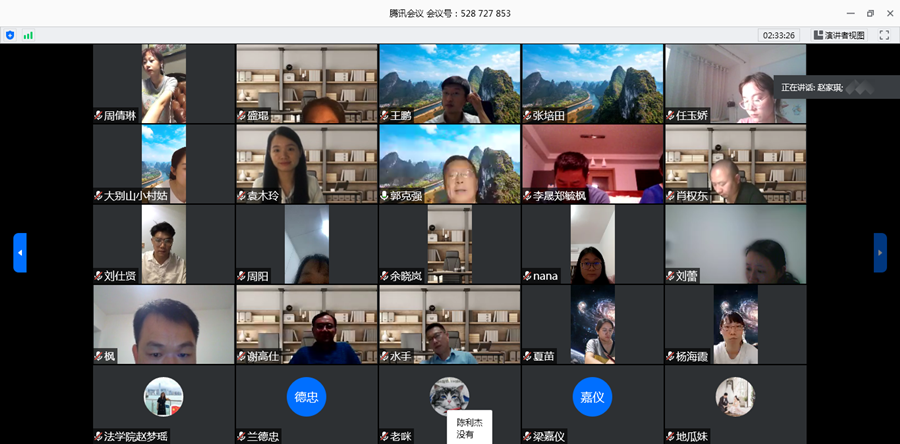
Task: Select the 德忠 blue avatar circle
Action: (306, 396)
